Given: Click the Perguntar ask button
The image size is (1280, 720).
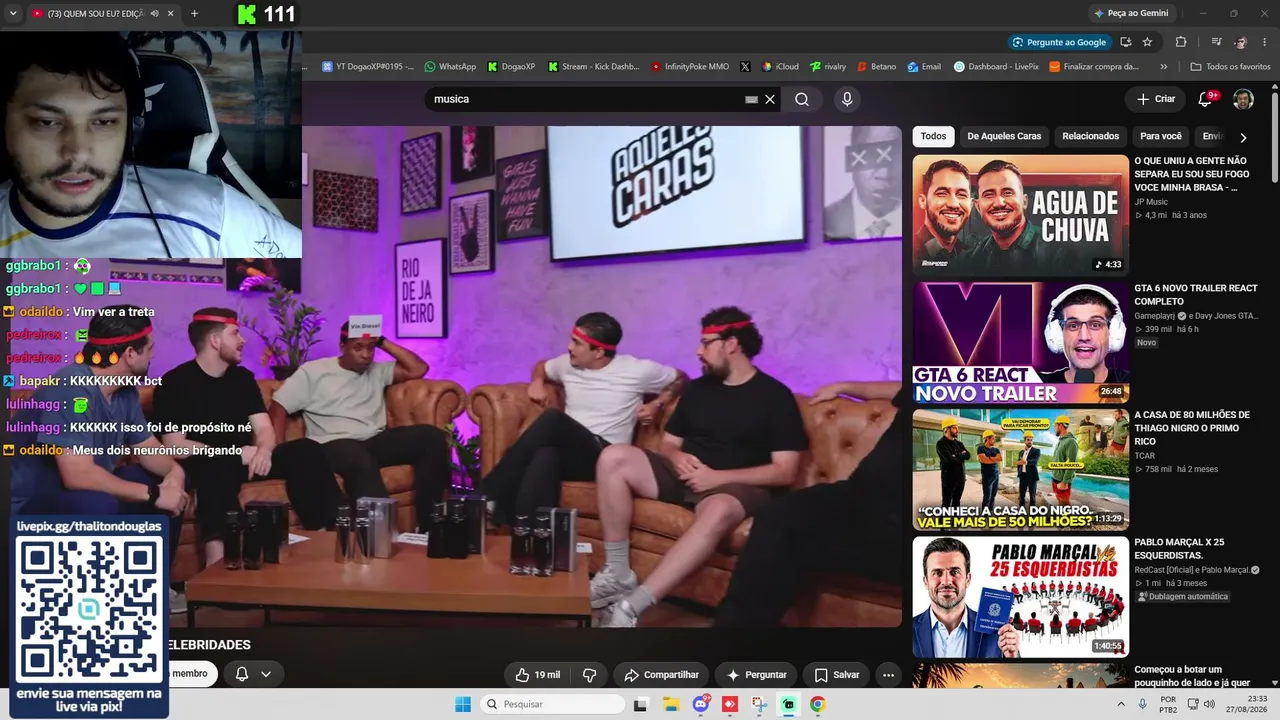Looking at the screenshot, I should click(756, 675).
